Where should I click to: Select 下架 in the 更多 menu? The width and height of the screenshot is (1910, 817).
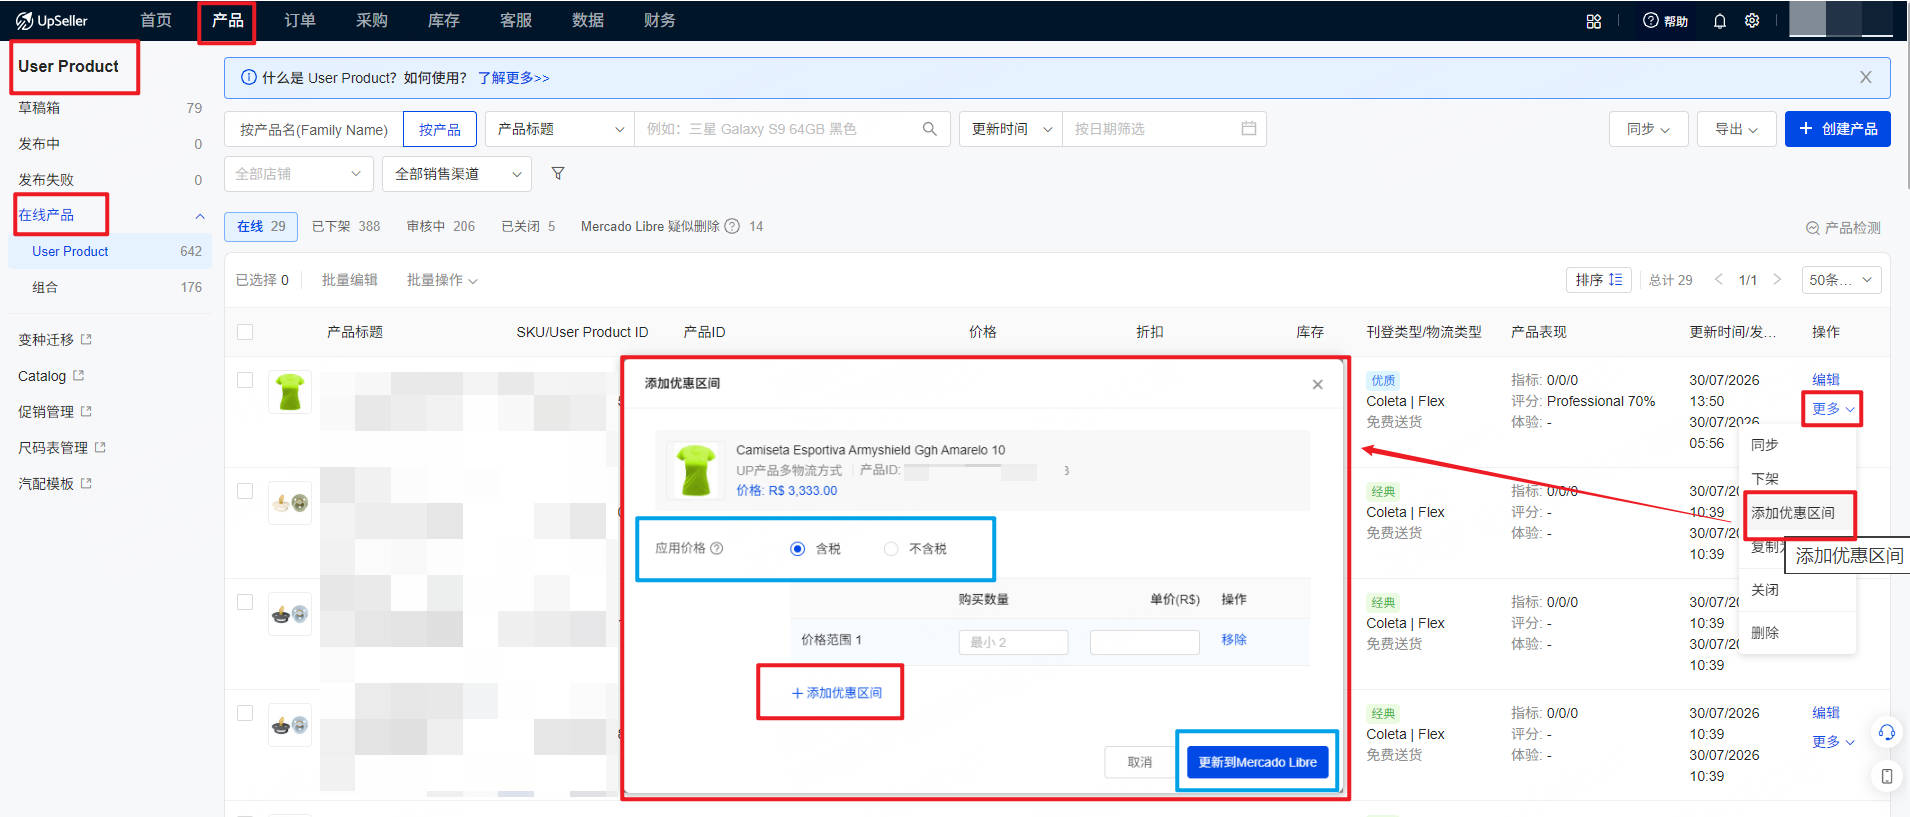1765,479
